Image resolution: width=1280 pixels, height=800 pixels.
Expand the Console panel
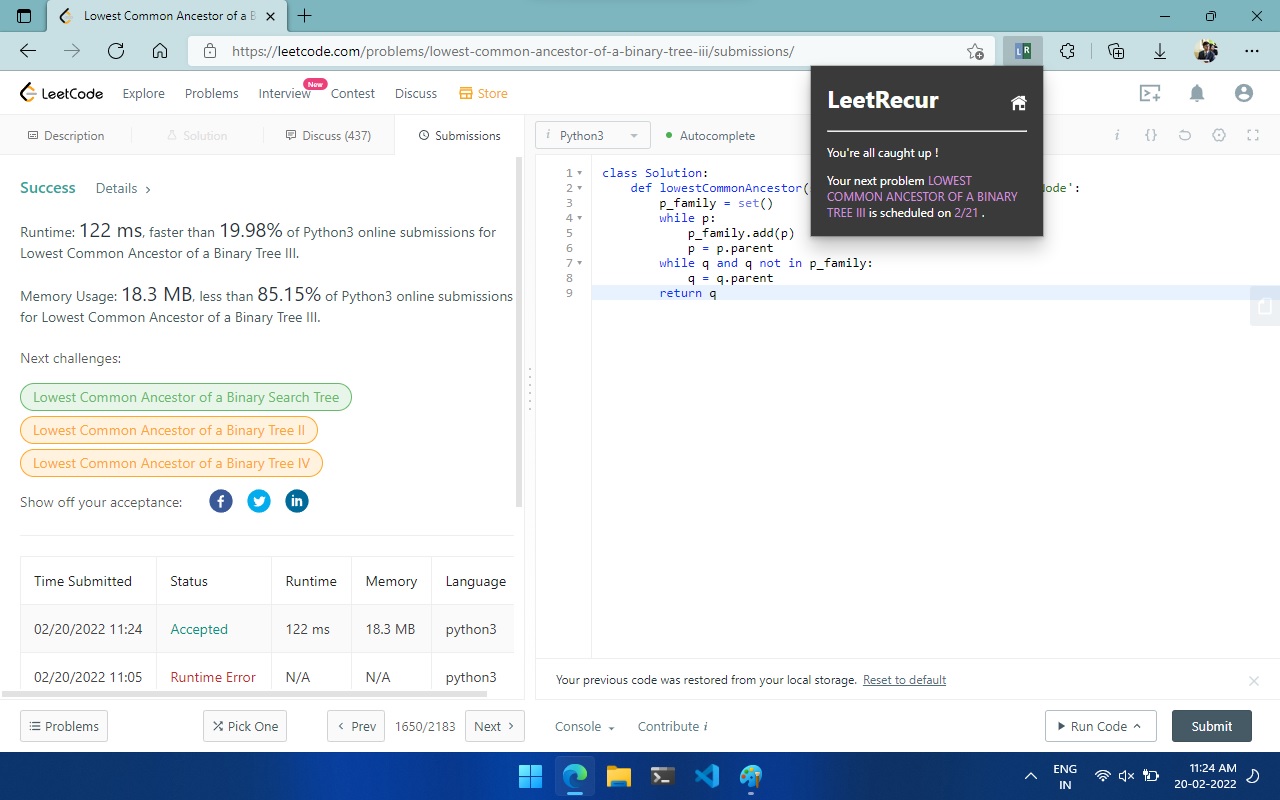584,727
